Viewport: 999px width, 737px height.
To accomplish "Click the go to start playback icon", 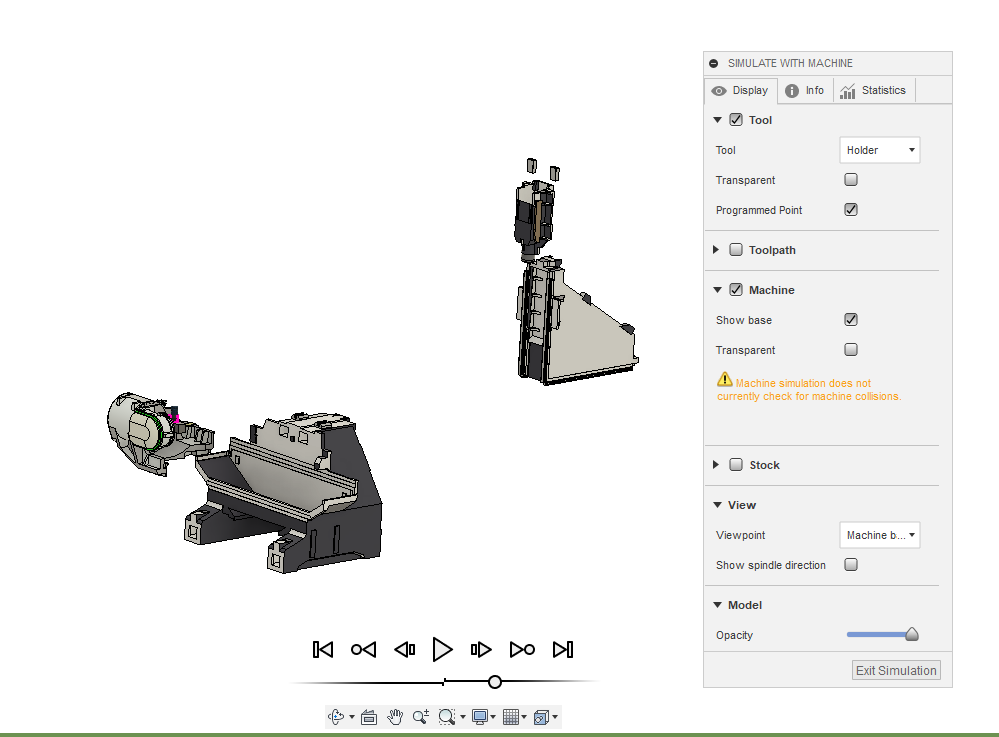I will [322, 649].
